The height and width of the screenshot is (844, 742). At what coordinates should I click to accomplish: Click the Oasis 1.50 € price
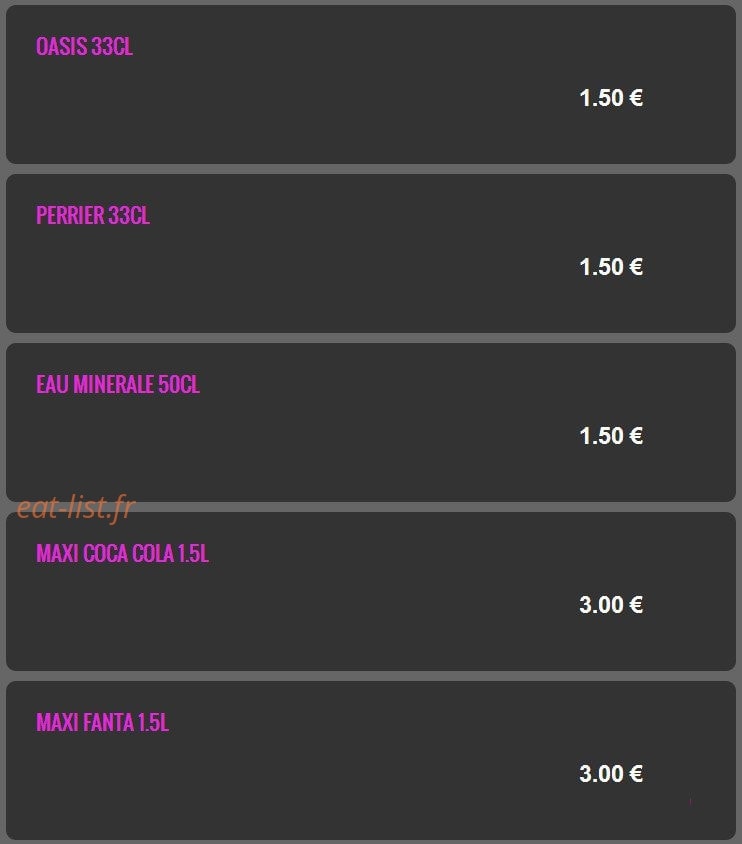611,98
